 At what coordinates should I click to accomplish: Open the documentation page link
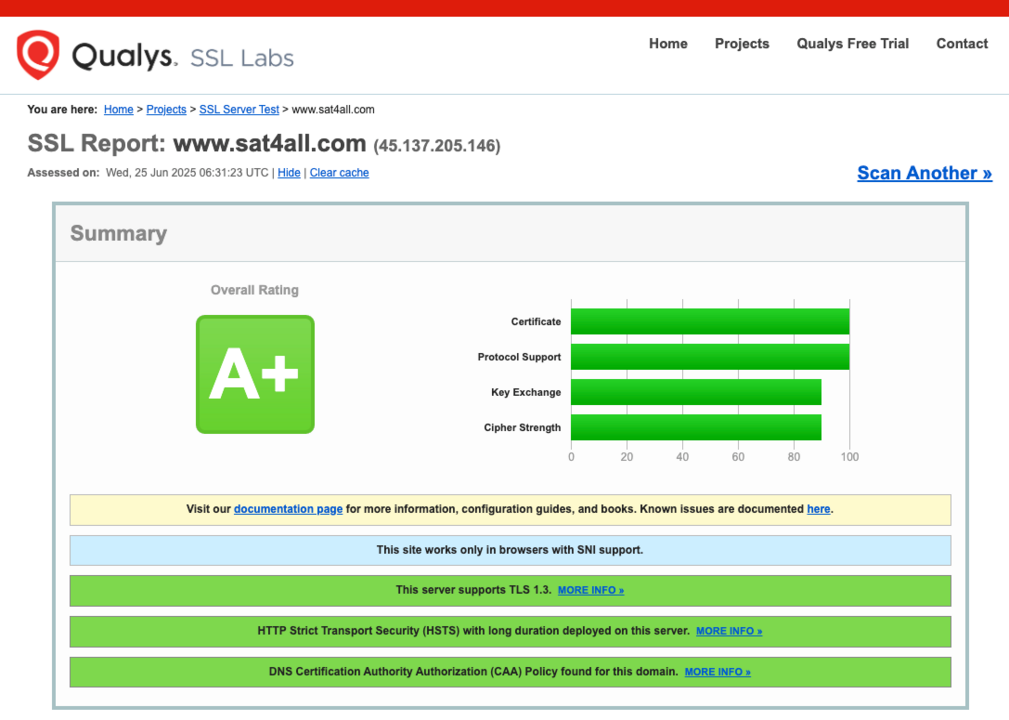click(288, 509)
